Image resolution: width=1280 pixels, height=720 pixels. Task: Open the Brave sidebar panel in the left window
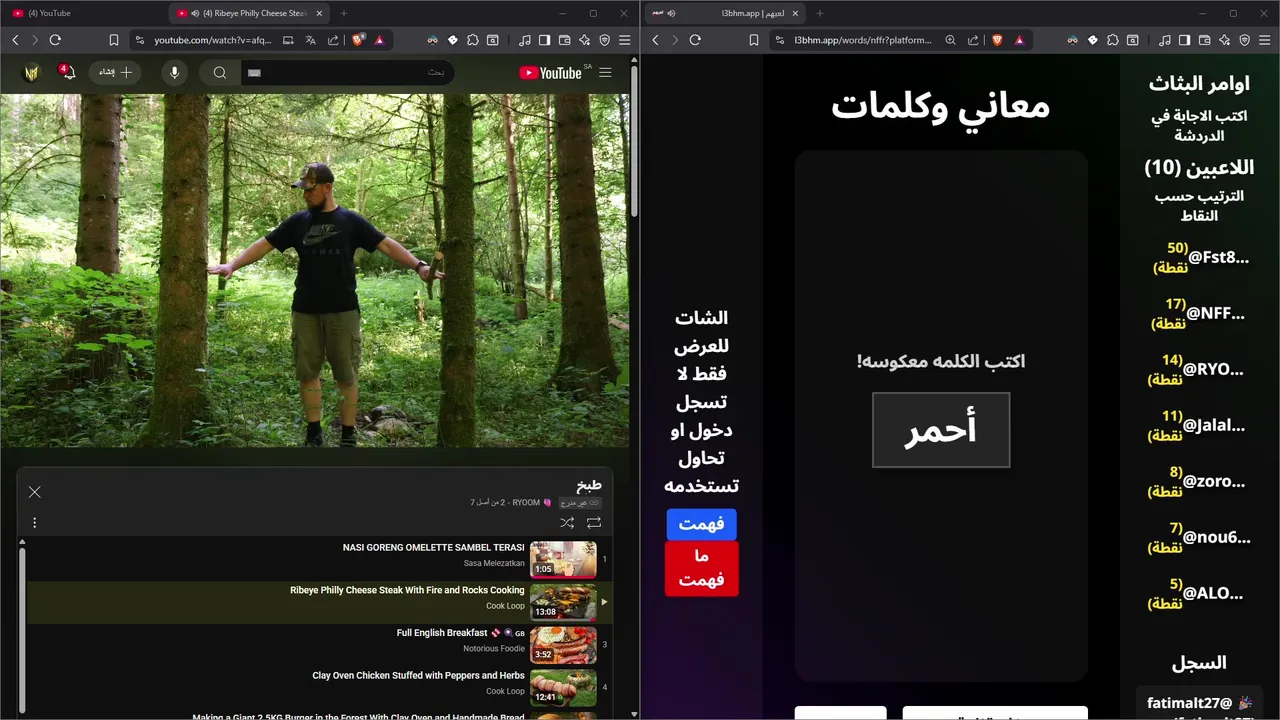click(544, 40)
